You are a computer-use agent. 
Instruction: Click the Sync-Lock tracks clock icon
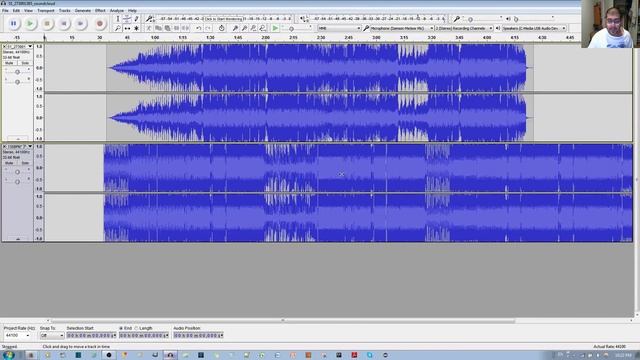(221, 28)
